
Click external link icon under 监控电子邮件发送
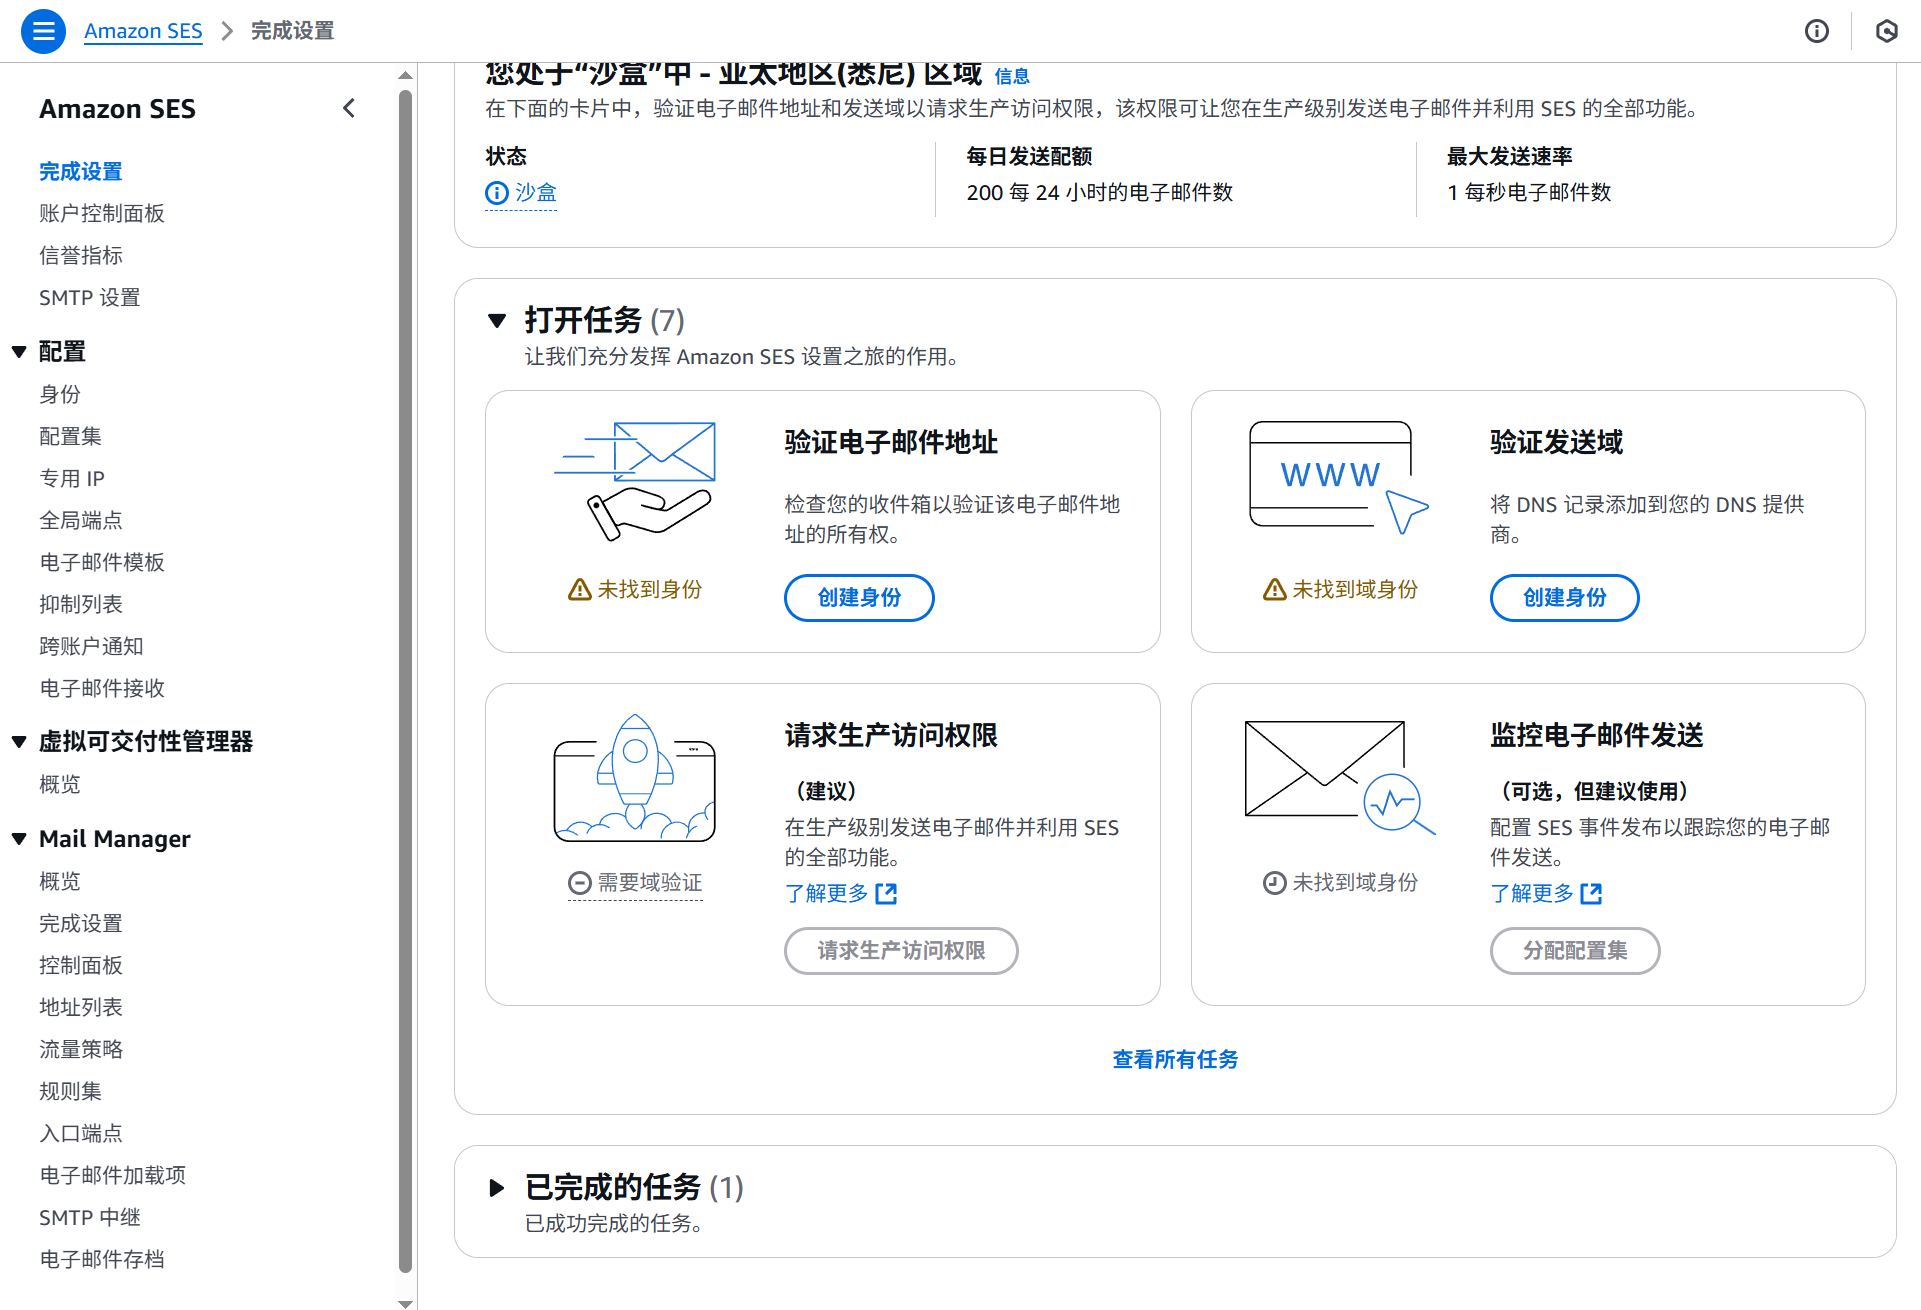tap(1591, 894)
